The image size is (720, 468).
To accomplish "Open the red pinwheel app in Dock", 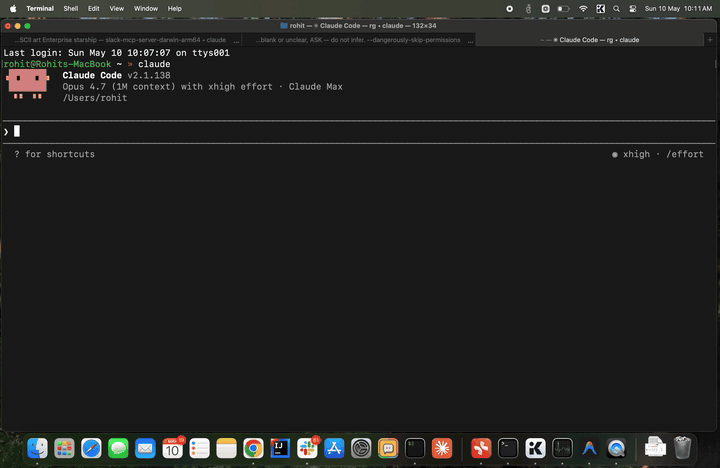I will tap(481, 448).
